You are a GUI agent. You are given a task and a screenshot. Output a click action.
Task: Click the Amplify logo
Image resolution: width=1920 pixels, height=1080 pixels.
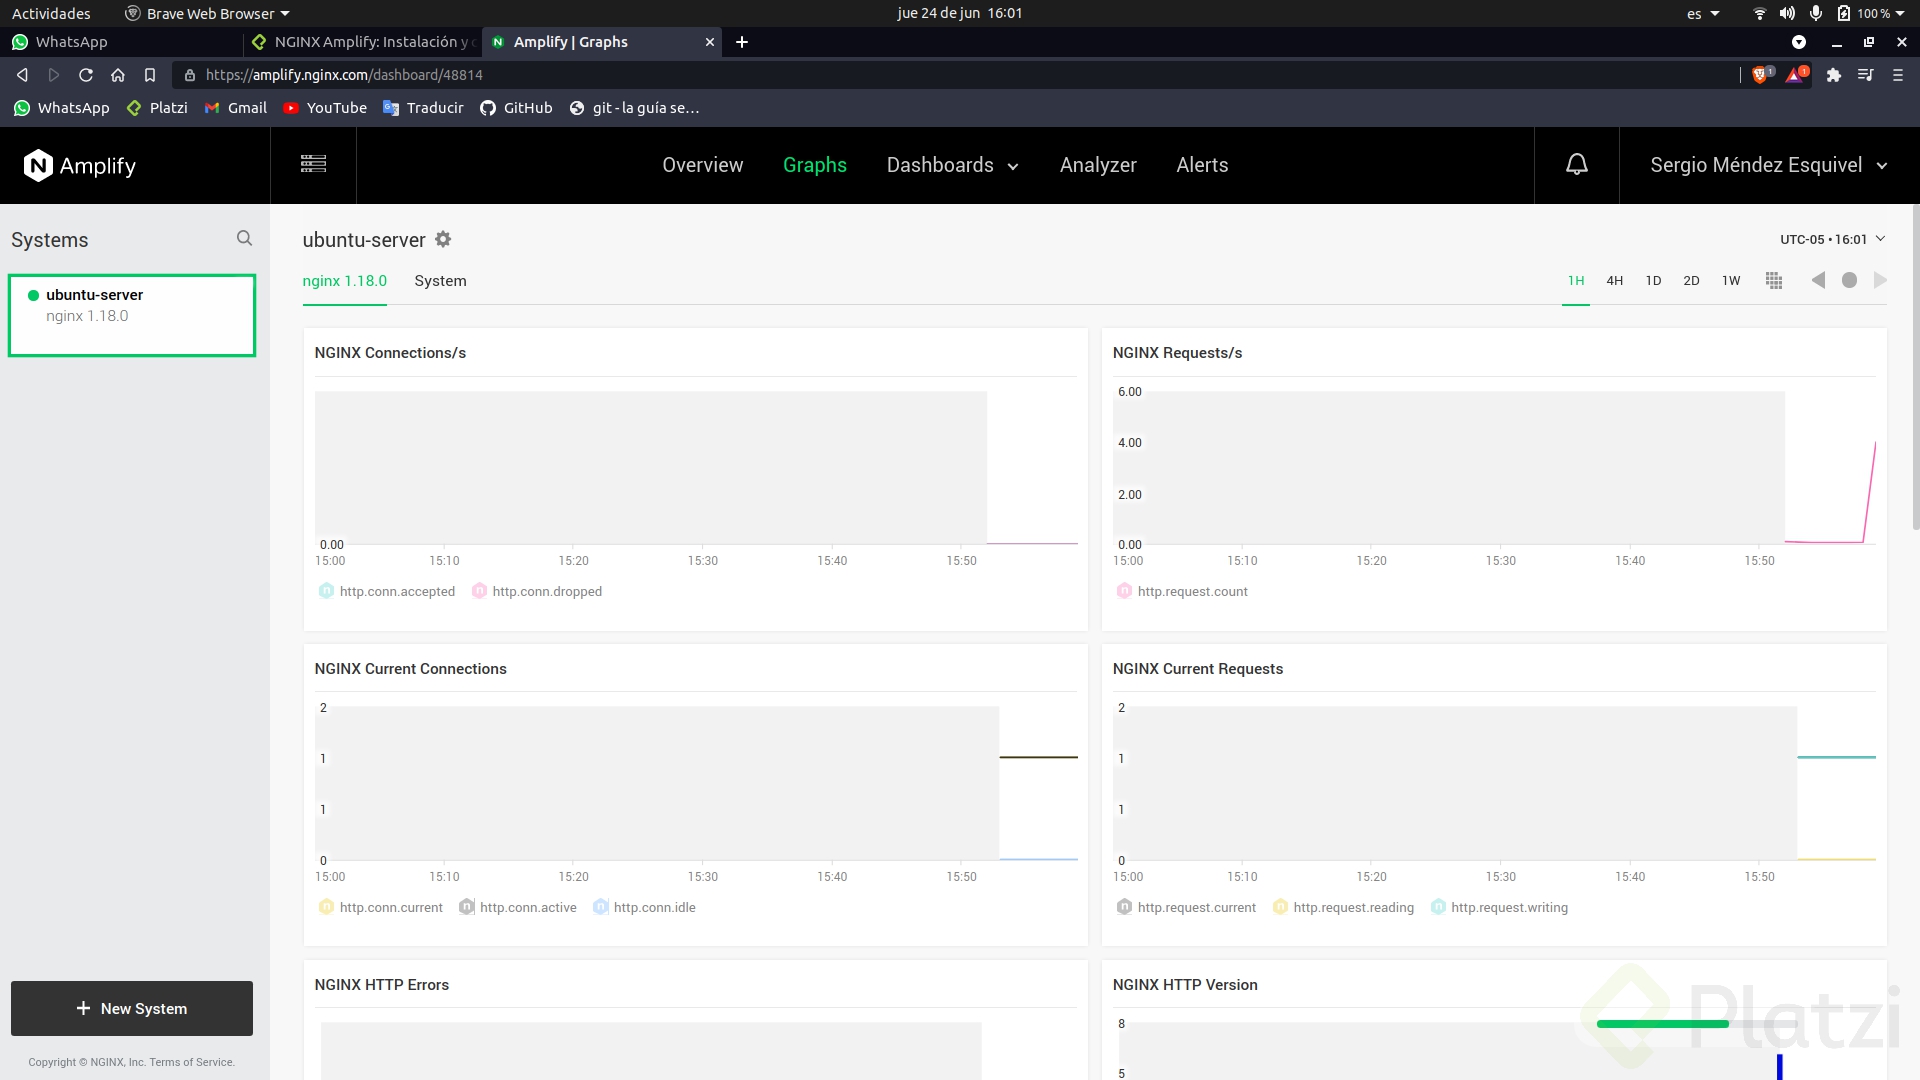coord(80,165)
